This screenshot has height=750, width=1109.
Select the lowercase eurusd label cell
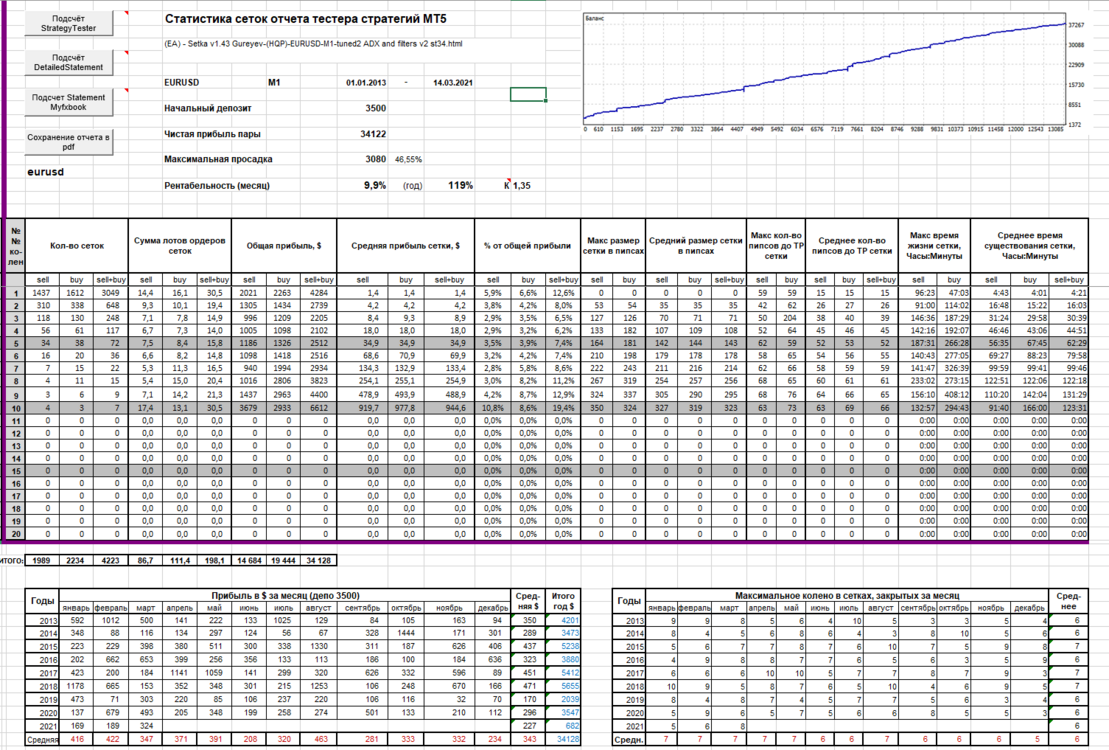point(45,172)
